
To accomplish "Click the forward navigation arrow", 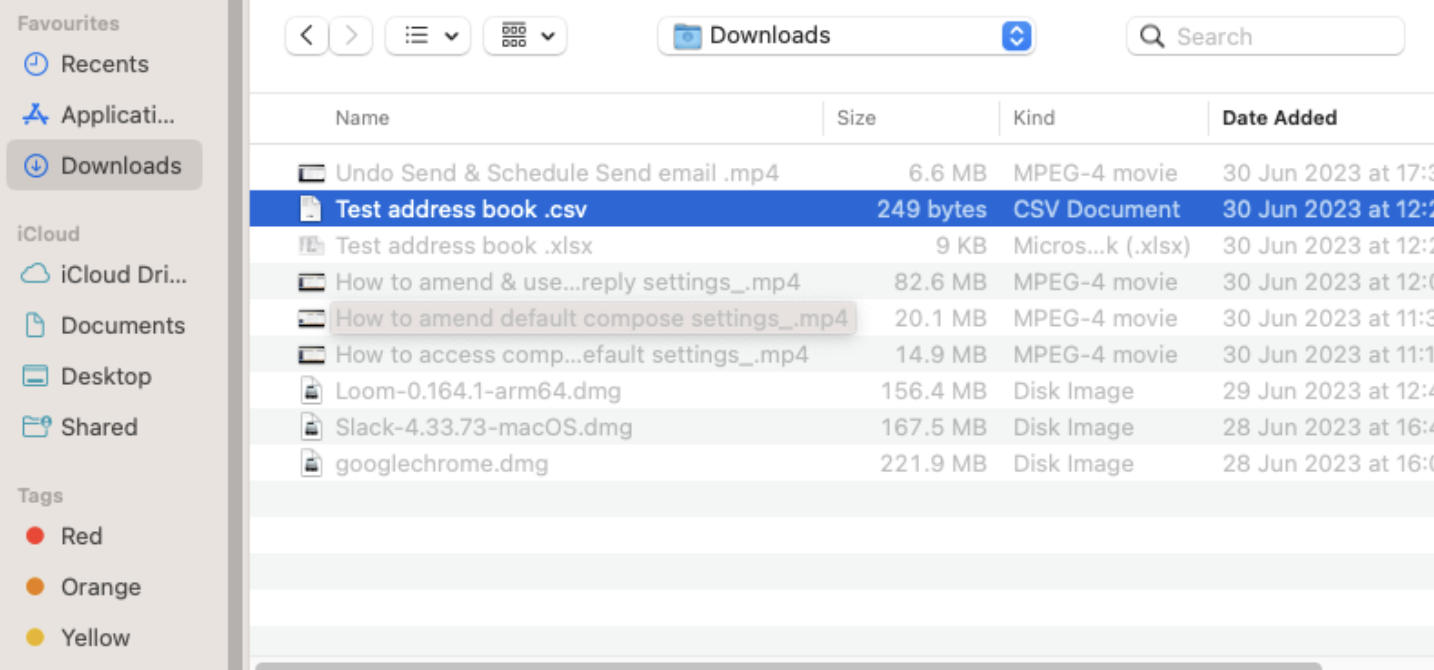I will [x=351, y=37].
